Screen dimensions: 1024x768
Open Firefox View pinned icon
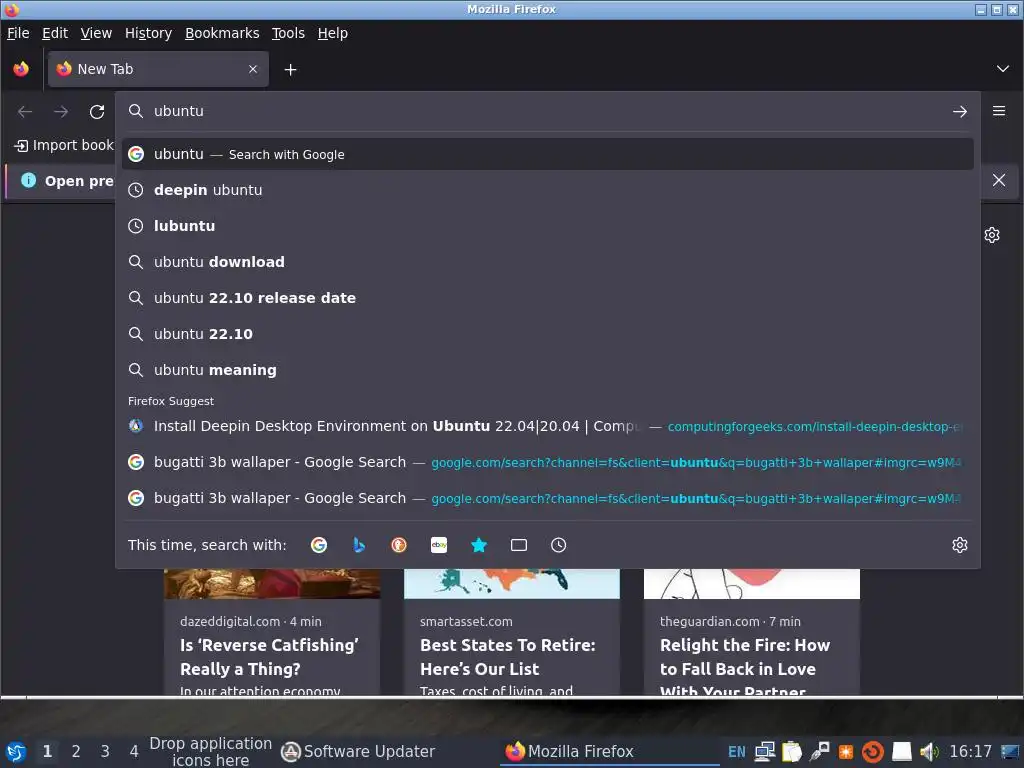point(21,69)
